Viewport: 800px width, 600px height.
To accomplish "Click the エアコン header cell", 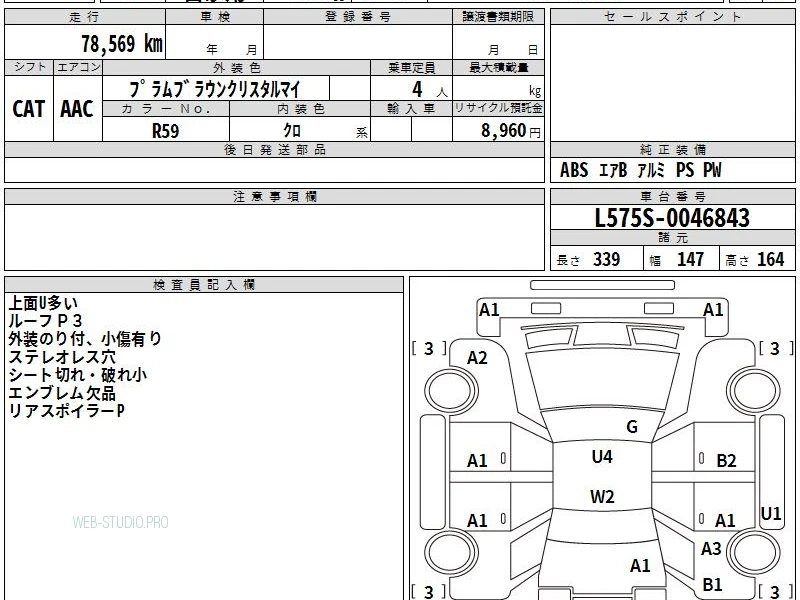I will pyautogui.click(x=78, y=67).
